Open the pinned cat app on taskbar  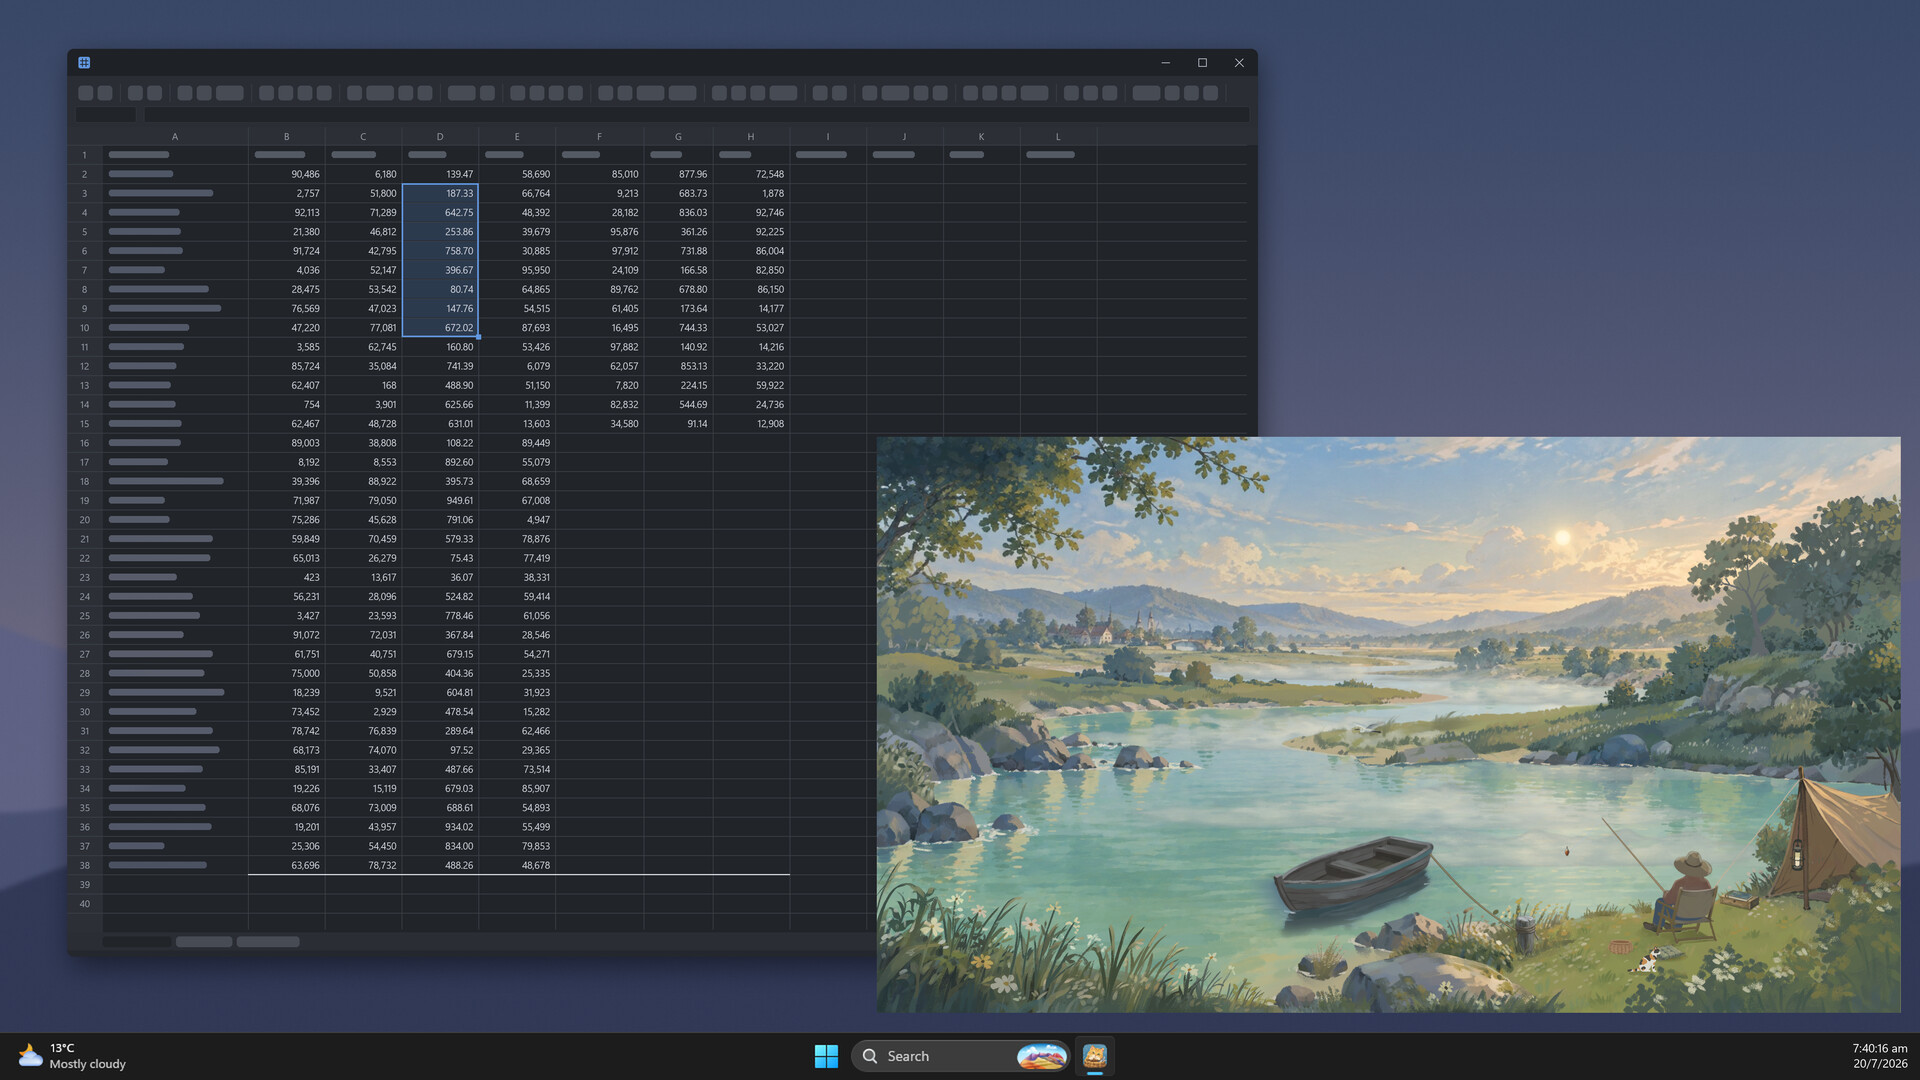pyautogui.click(x=1095, y=1056)
